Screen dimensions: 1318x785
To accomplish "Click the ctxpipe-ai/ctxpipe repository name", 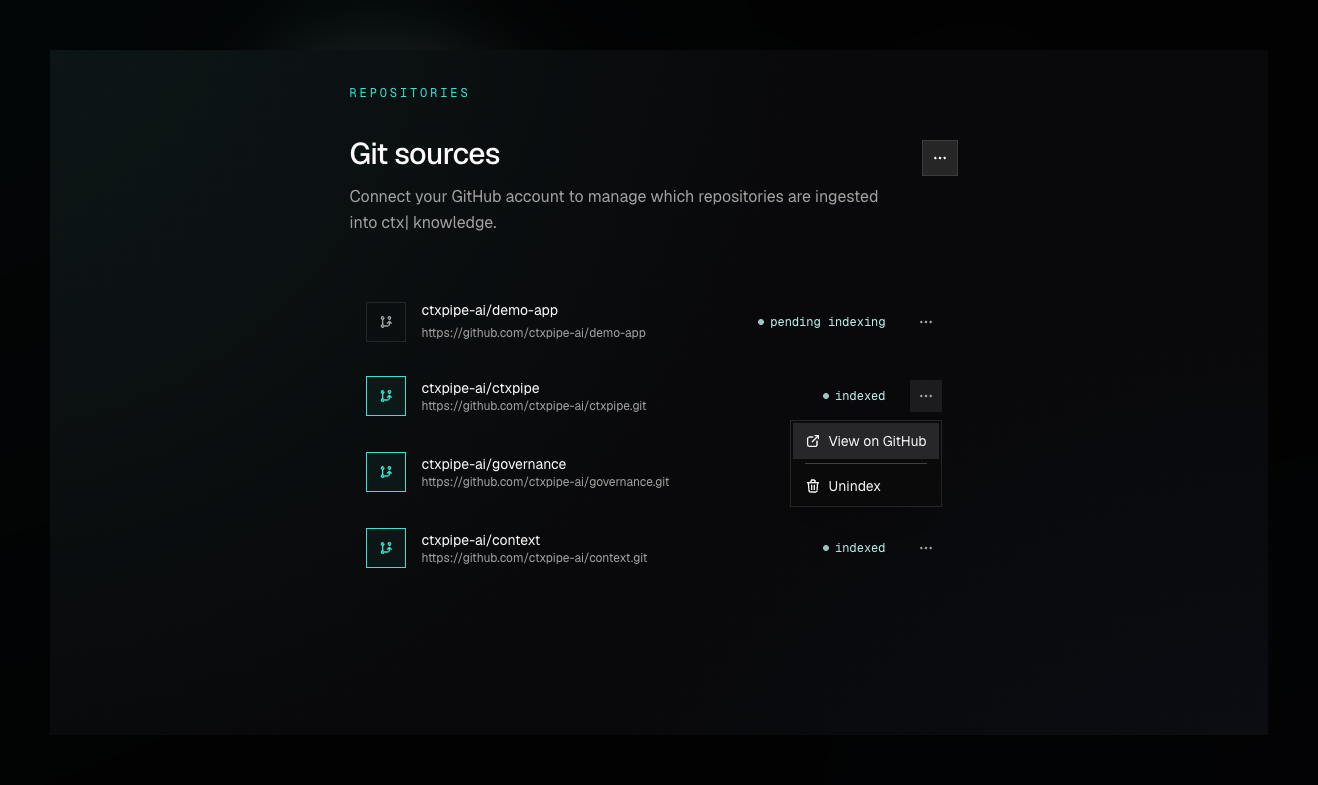I will (481, 388).
